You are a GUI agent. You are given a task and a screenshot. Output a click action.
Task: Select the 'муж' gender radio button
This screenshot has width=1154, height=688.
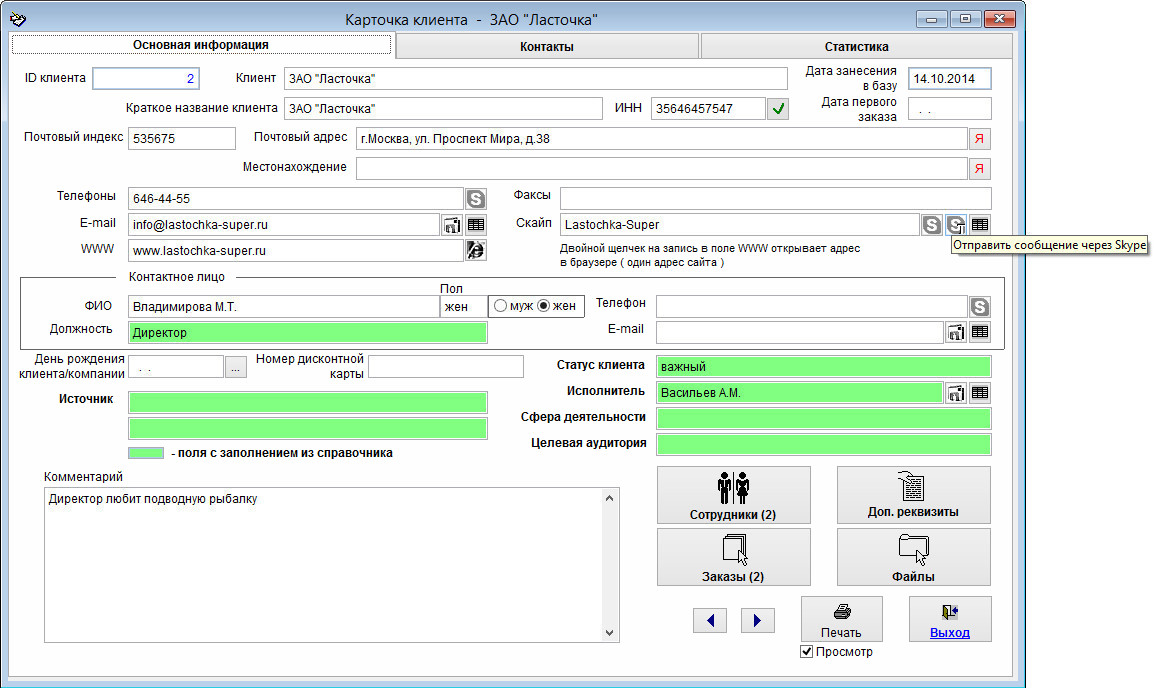pyautogui.click(x=500, y=306)
